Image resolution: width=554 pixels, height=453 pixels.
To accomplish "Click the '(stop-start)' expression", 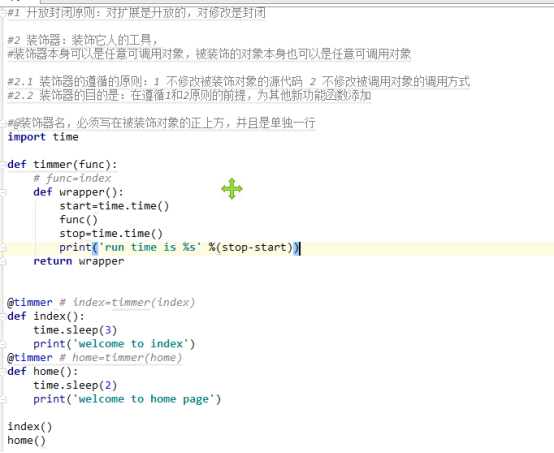I will 254,247.
